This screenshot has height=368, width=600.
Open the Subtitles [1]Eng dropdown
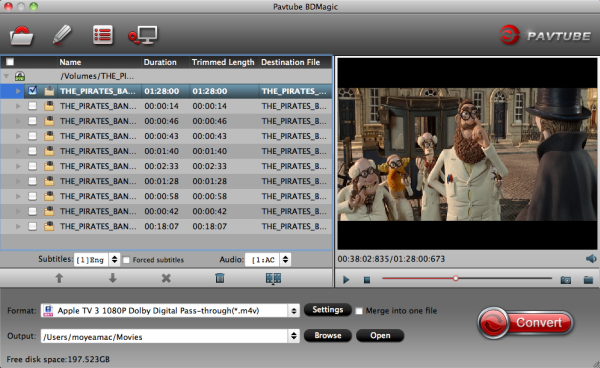point(97,260)
